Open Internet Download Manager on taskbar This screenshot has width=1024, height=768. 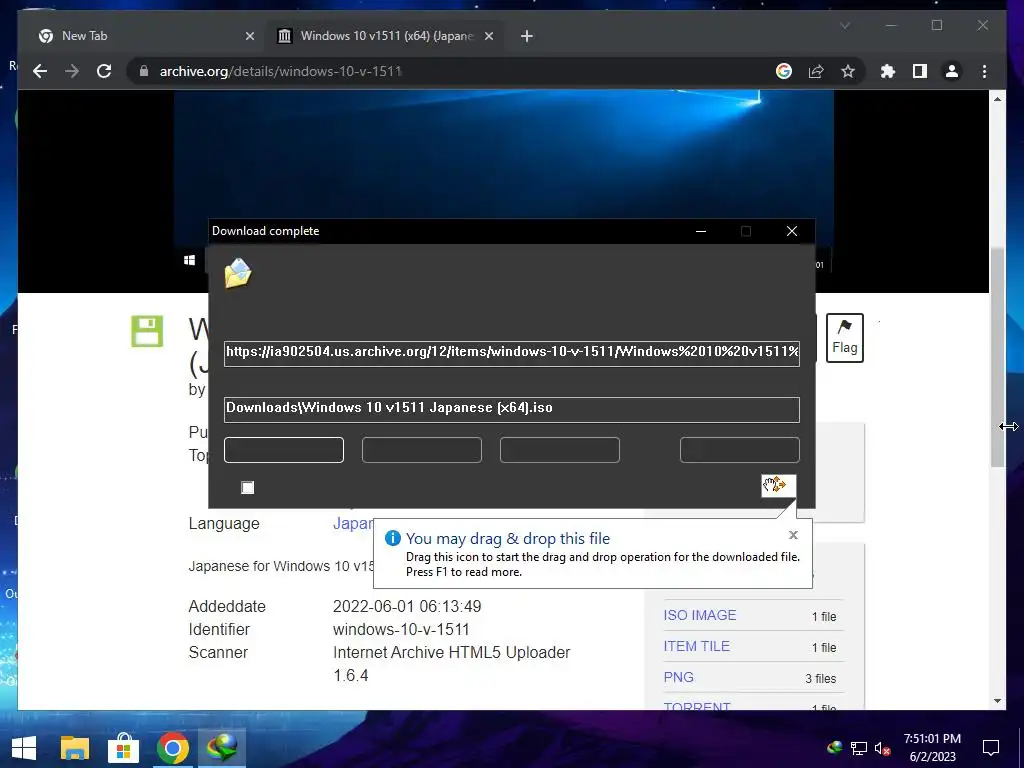click(222, 748)
